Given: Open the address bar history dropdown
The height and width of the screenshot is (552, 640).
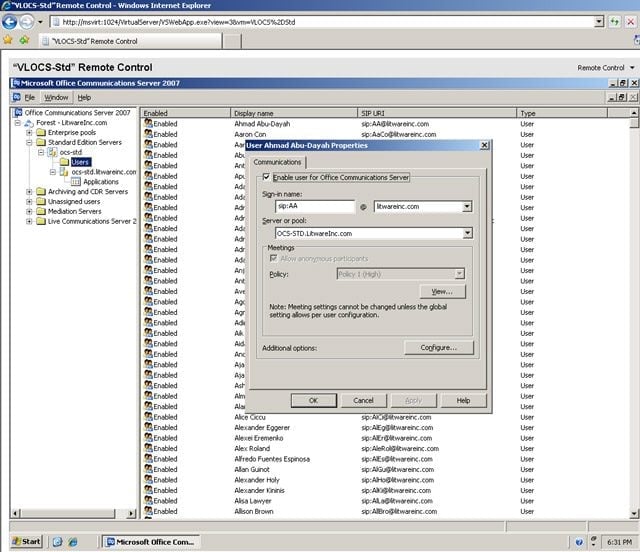Looking at the screenshot, I should (599, 22).
